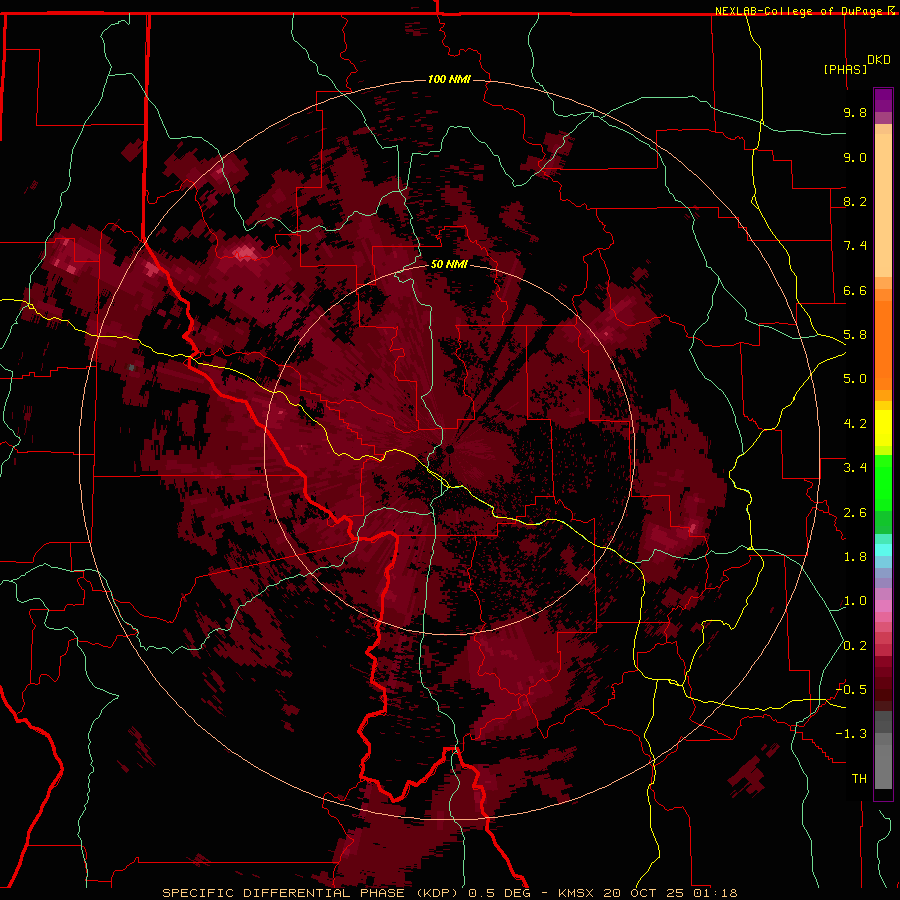Click the Specific Differential Phase KMSX caption

[449, 893]
